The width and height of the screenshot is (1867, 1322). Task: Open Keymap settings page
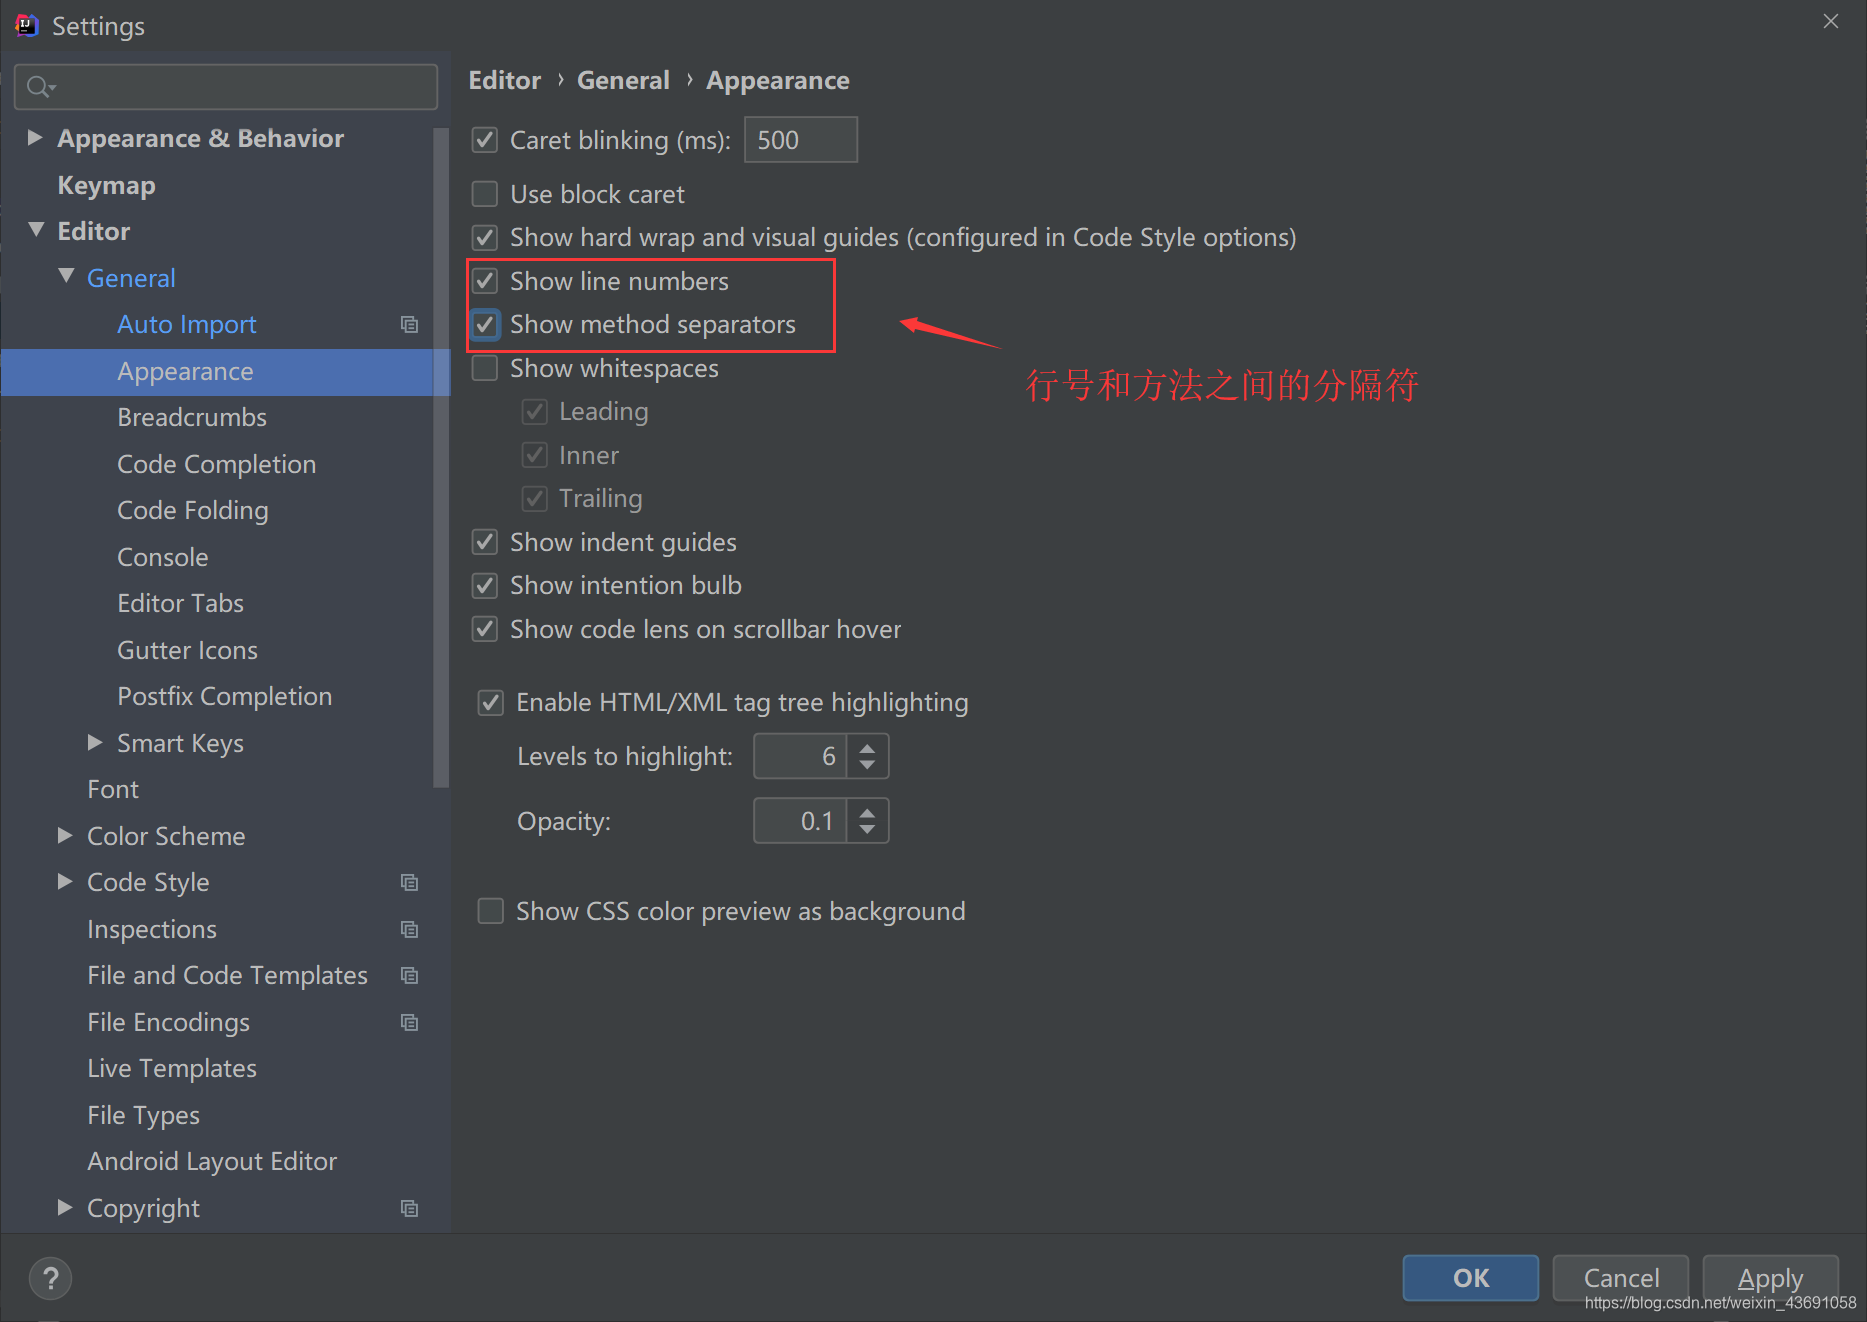coord(107,185)
